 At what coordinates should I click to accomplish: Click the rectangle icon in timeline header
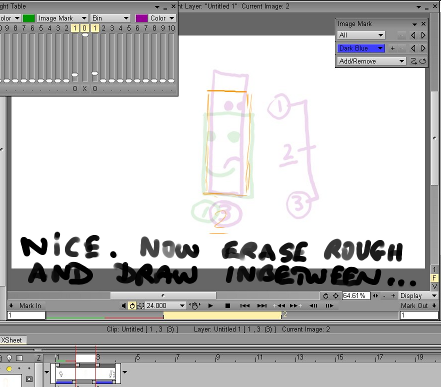19,358
